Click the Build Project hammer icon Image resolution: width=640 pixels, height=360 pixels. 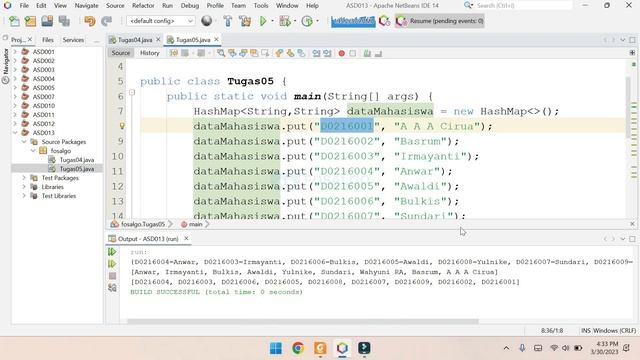coord(228,21)
